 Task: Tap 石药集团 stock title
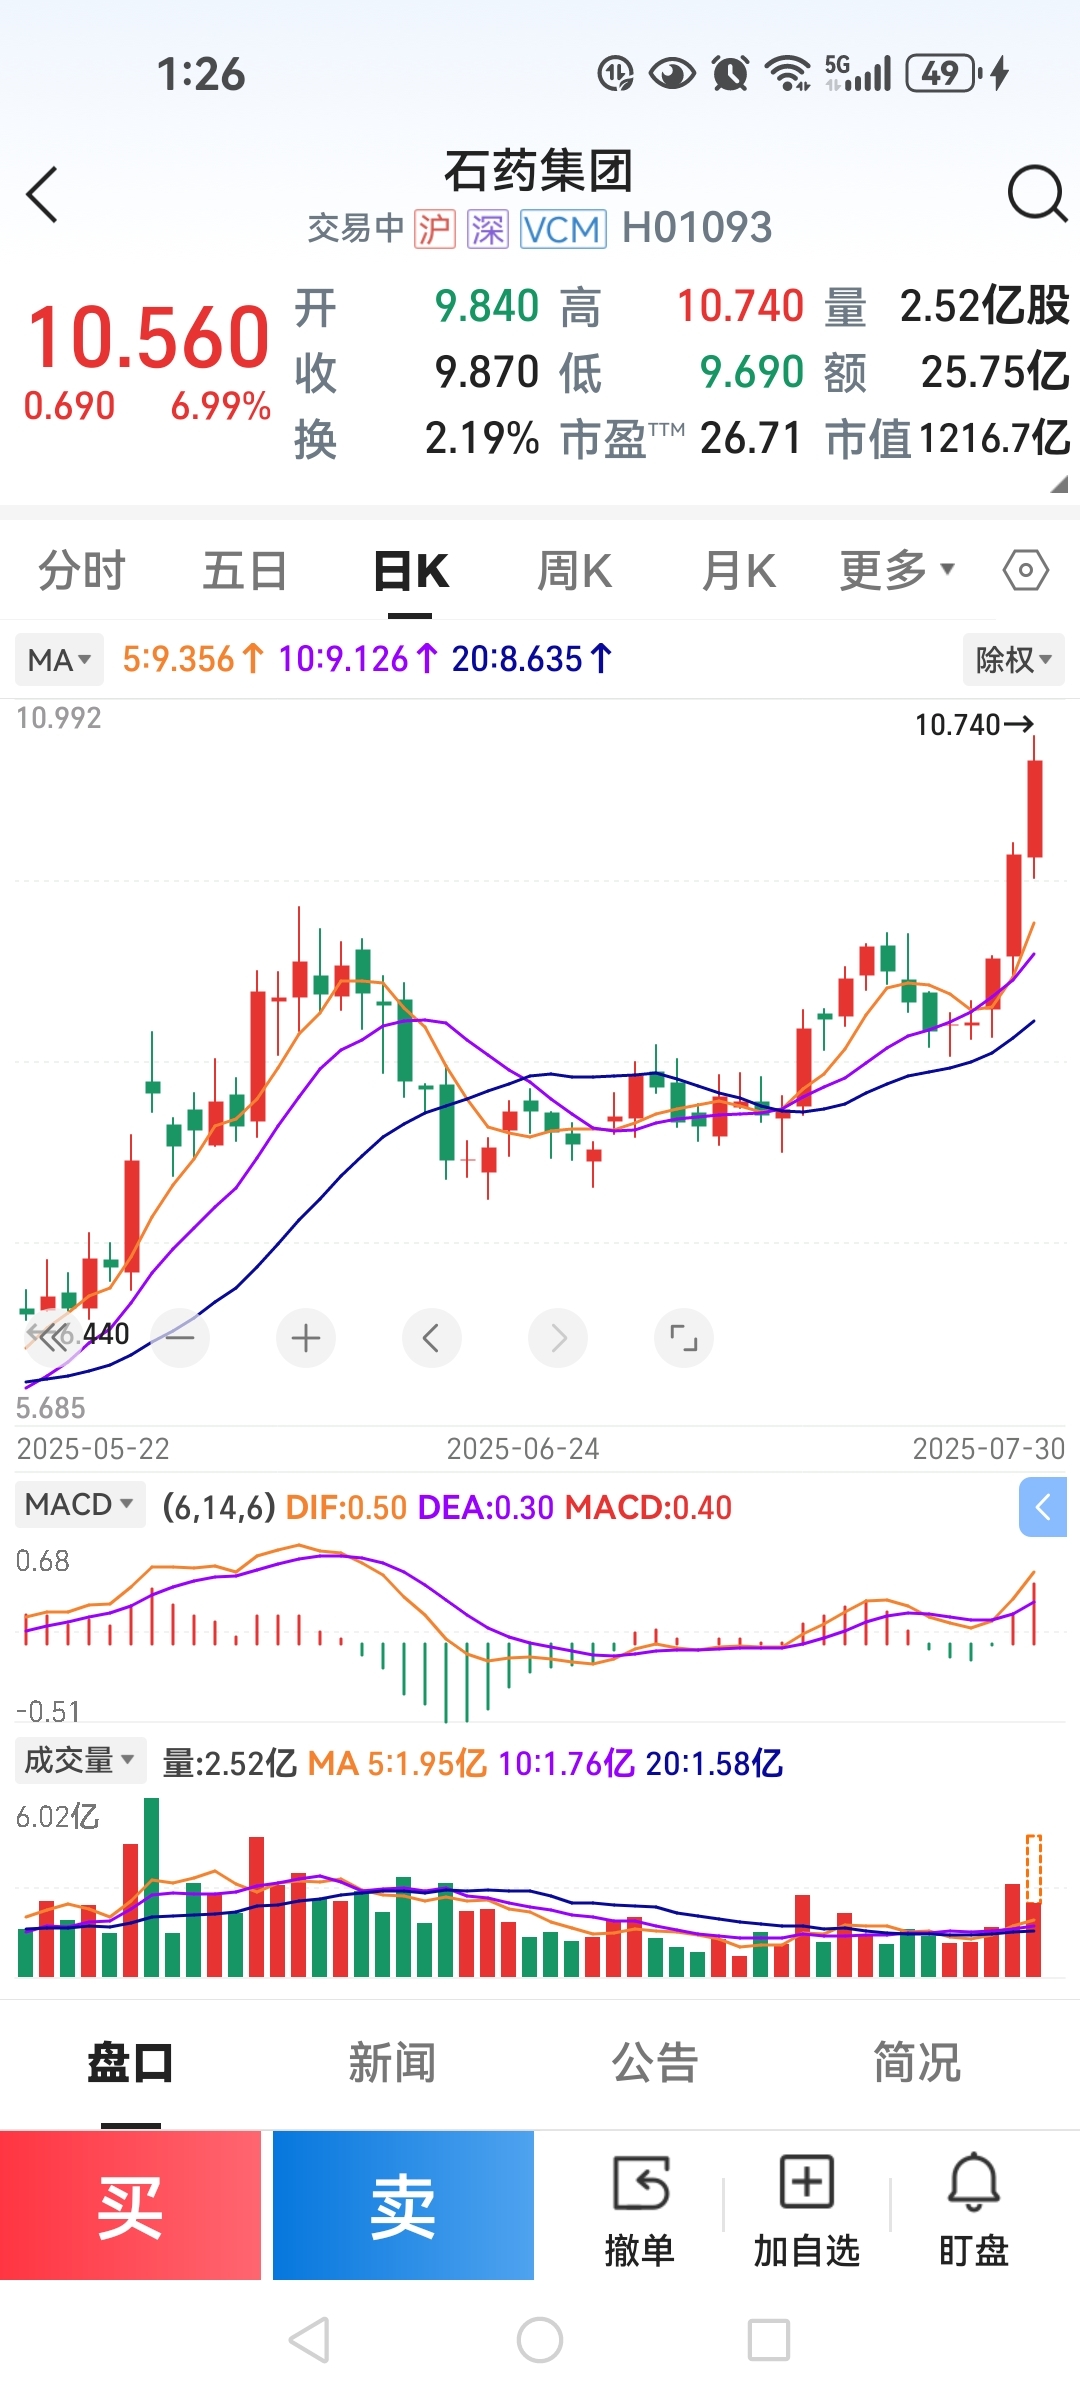coord(539,171)
